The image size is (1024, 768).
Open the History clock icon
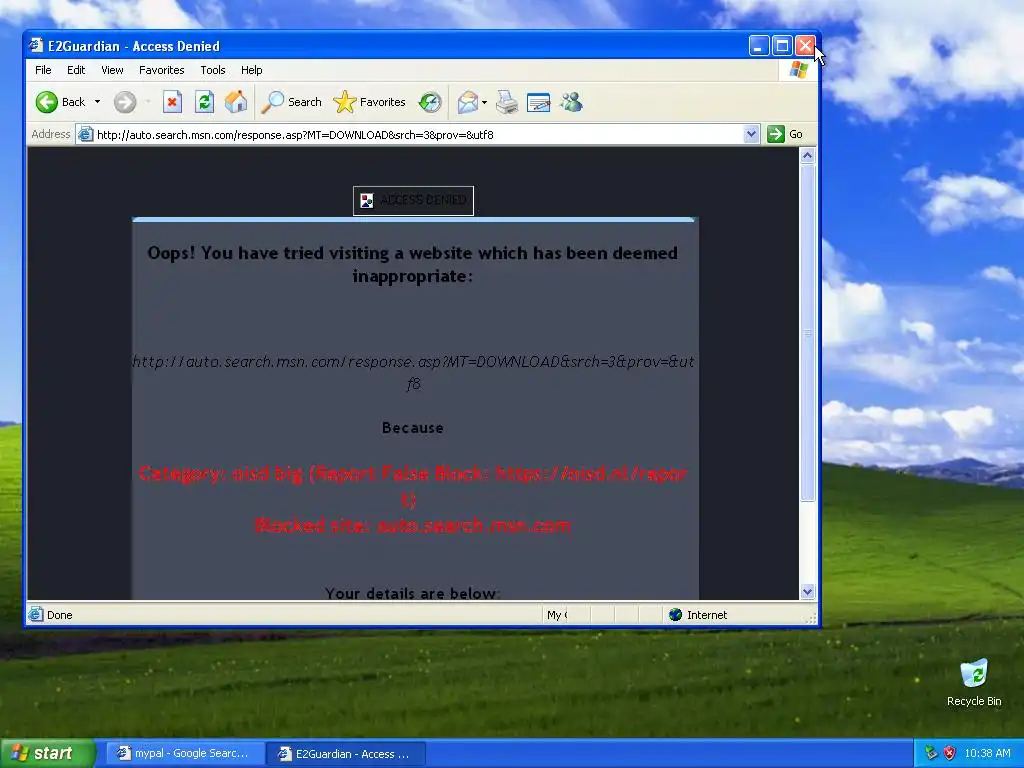click(x=430, y=102)
